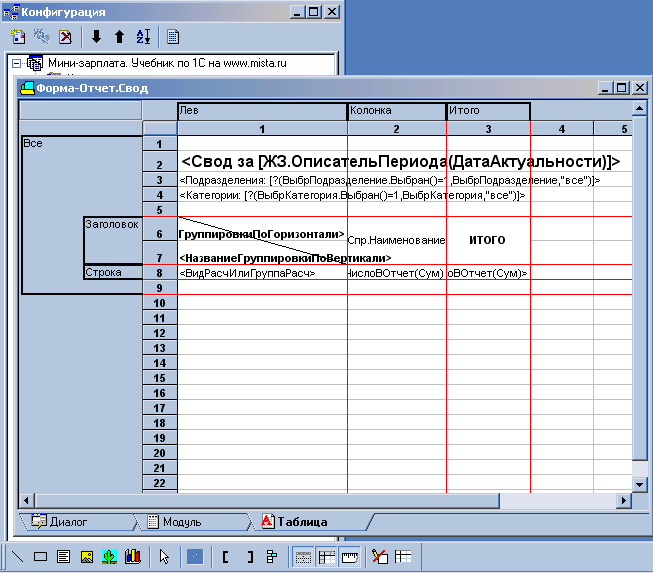This screenshot has width=653, height=573.
Task: Switch to the Диалог tab
Action: point(68,522)
